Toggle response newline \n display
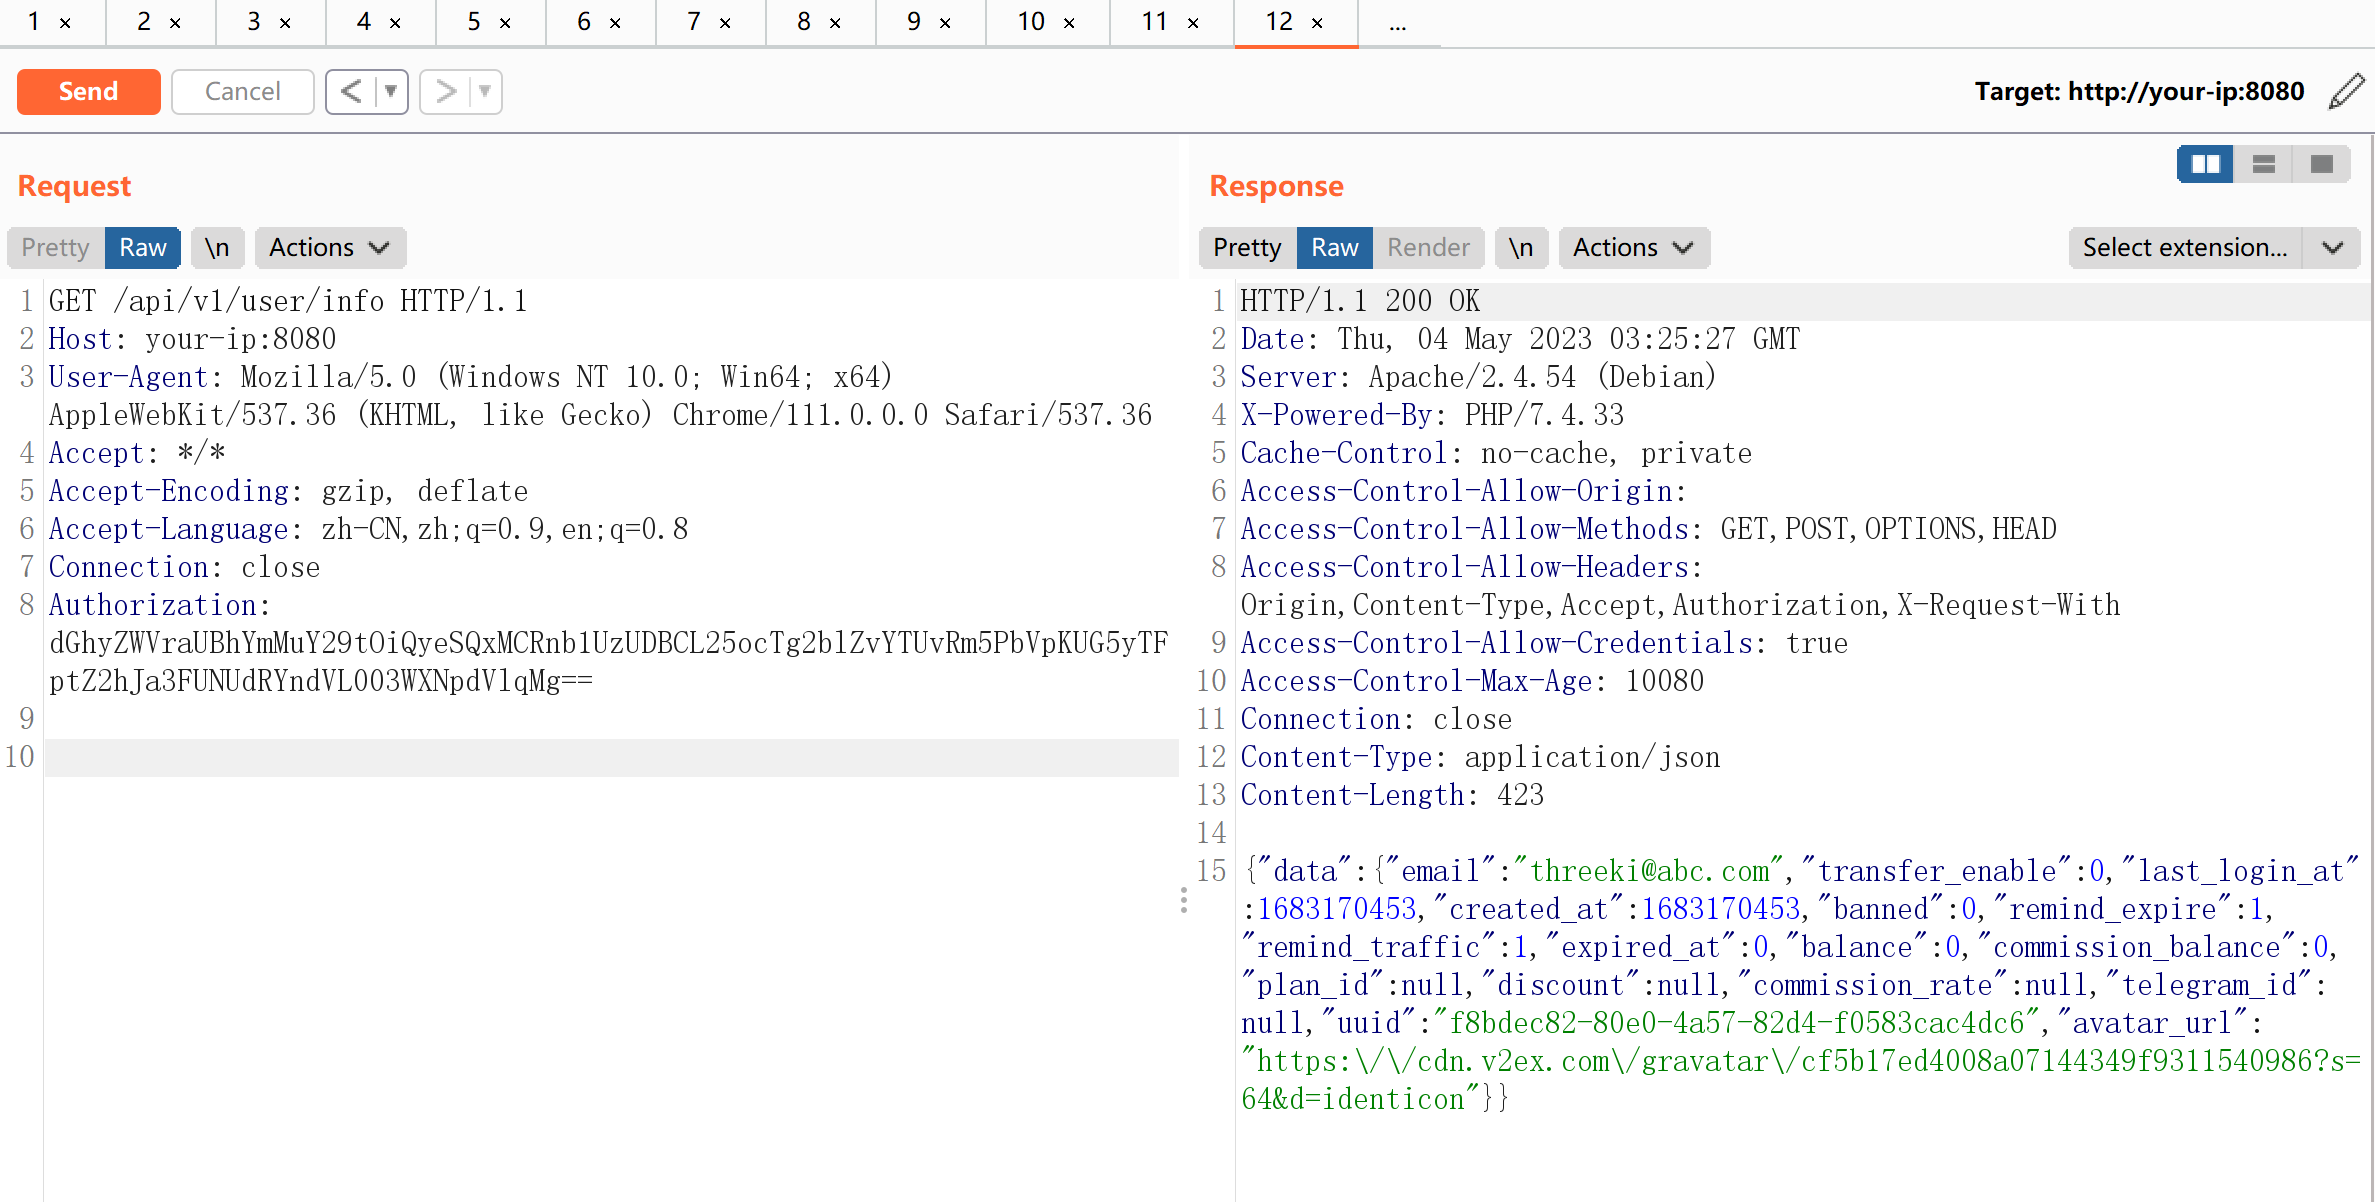This screenshot has height=1202, width=2375. click(x=1520, y=248)
